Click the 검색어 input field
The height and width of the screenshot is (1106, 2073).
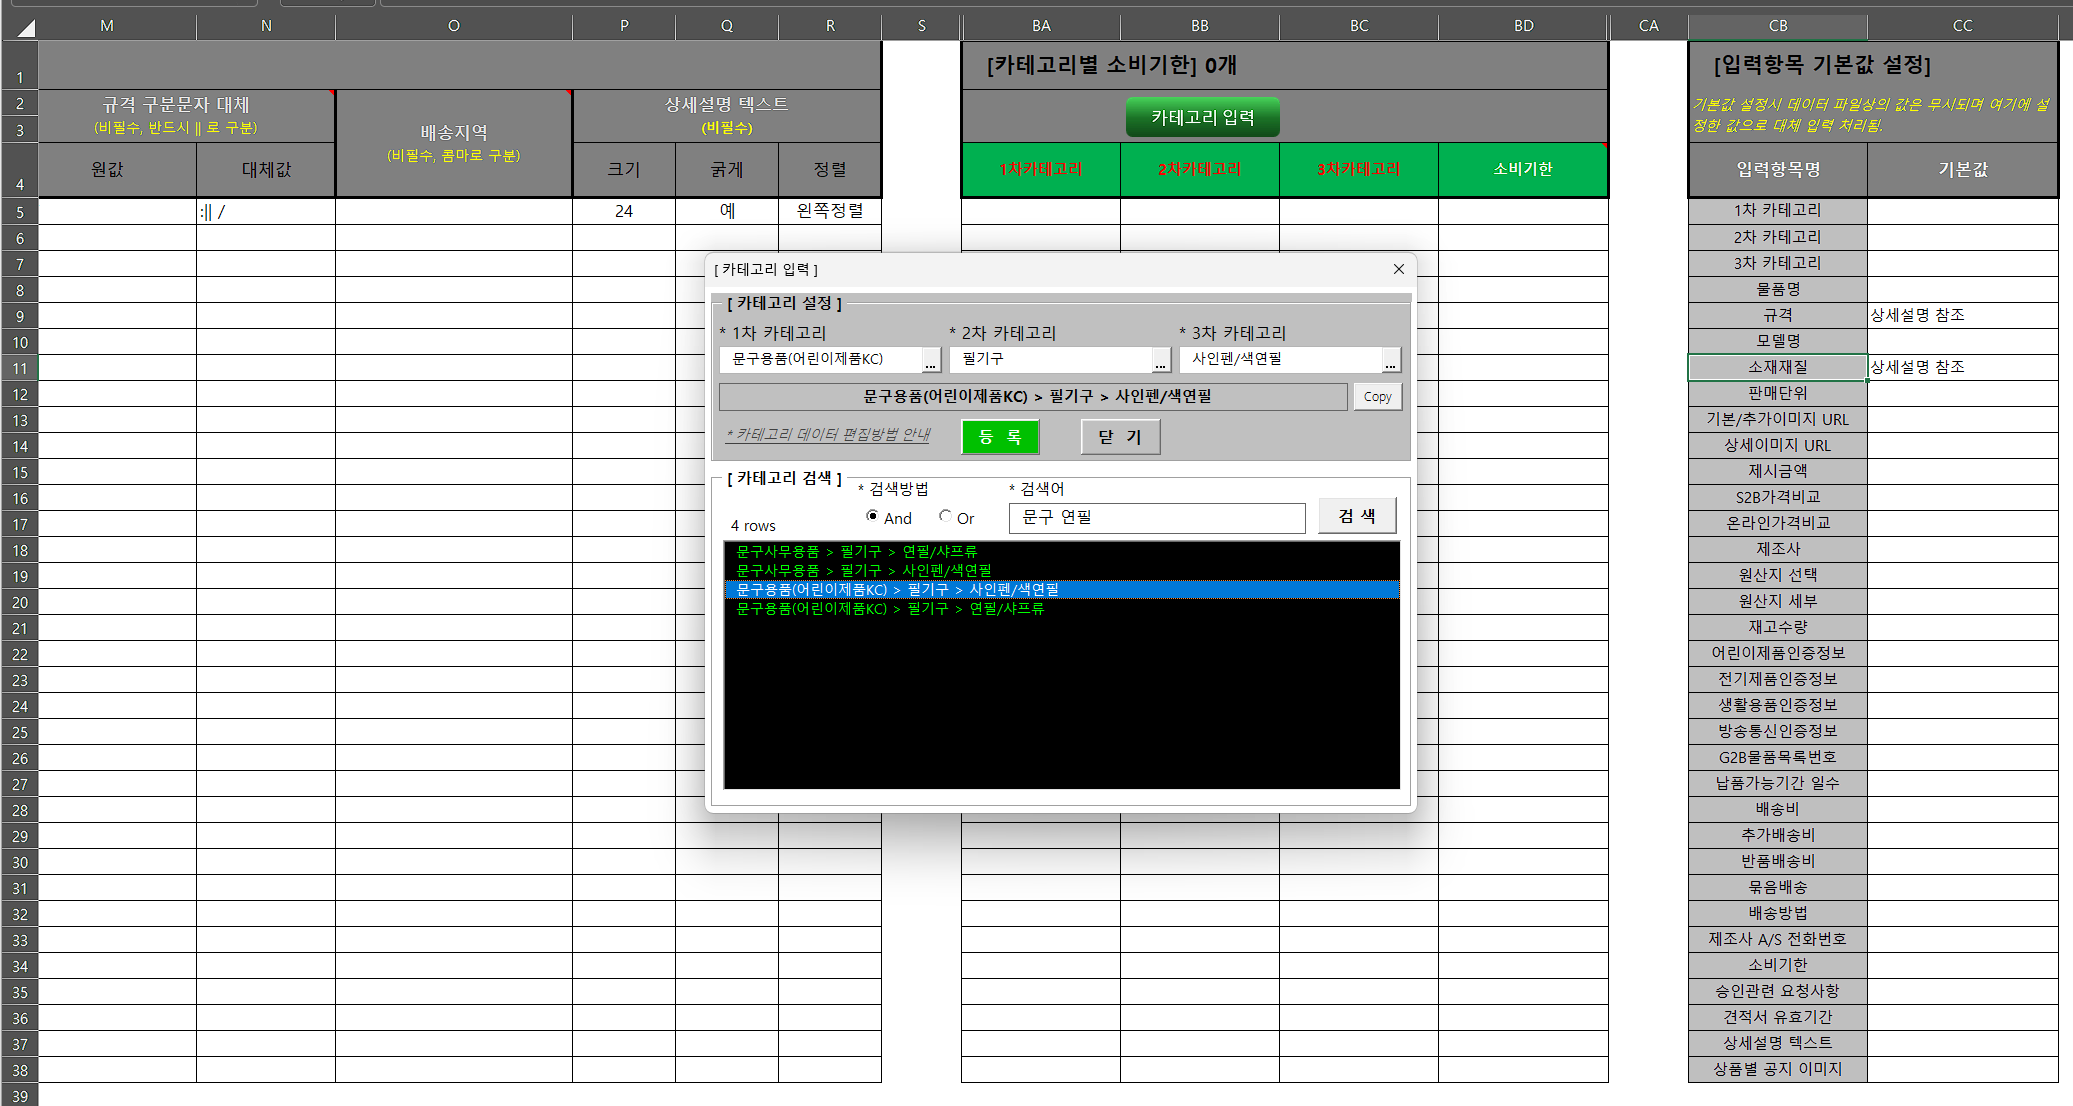(1156, 517)
